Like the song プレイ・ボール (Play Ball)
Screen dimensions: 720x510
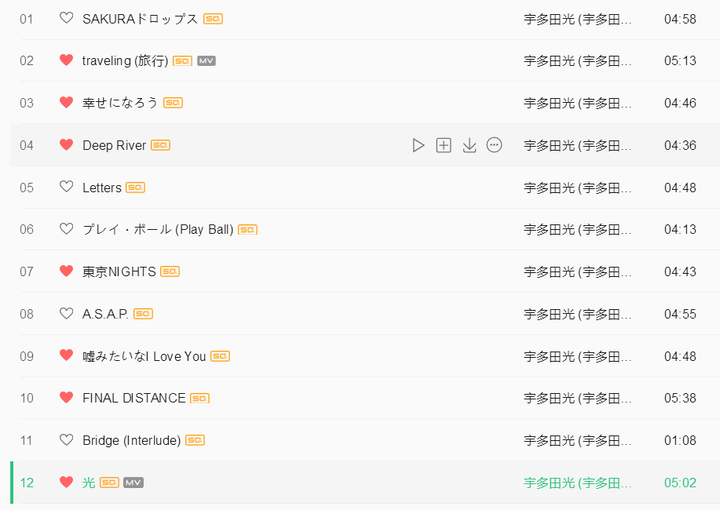click(x=67, y=229)
